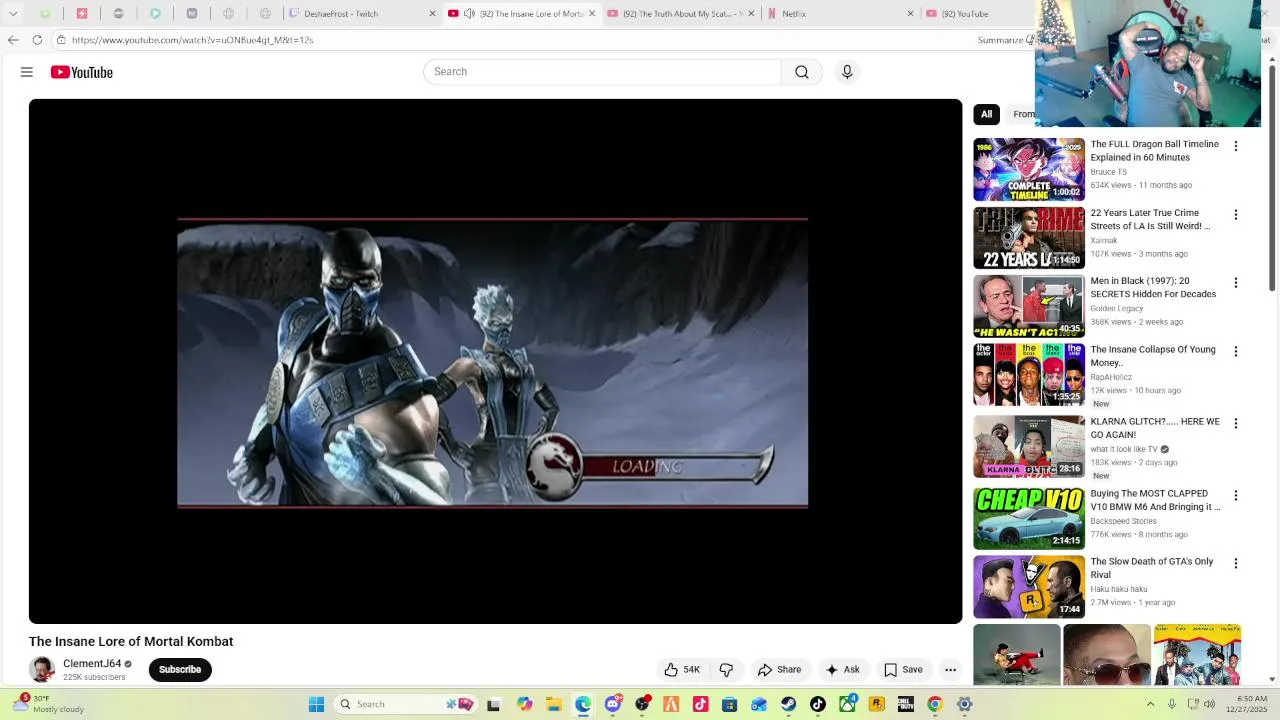Open File Explorer from taskbar
Screen dimensions: 1280x720
tap(554, 704)
